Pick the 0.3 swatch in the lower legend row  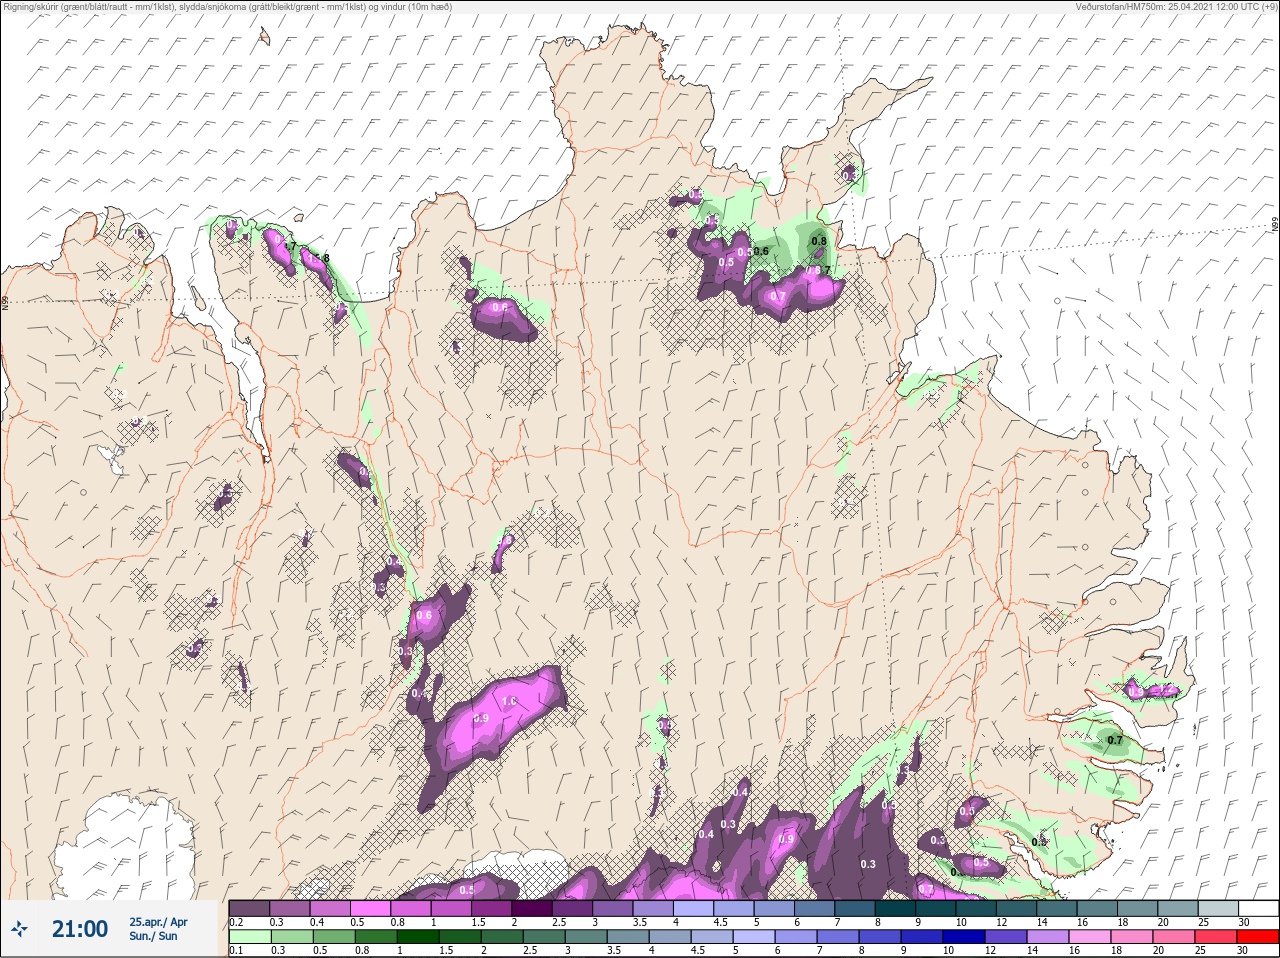292,937
